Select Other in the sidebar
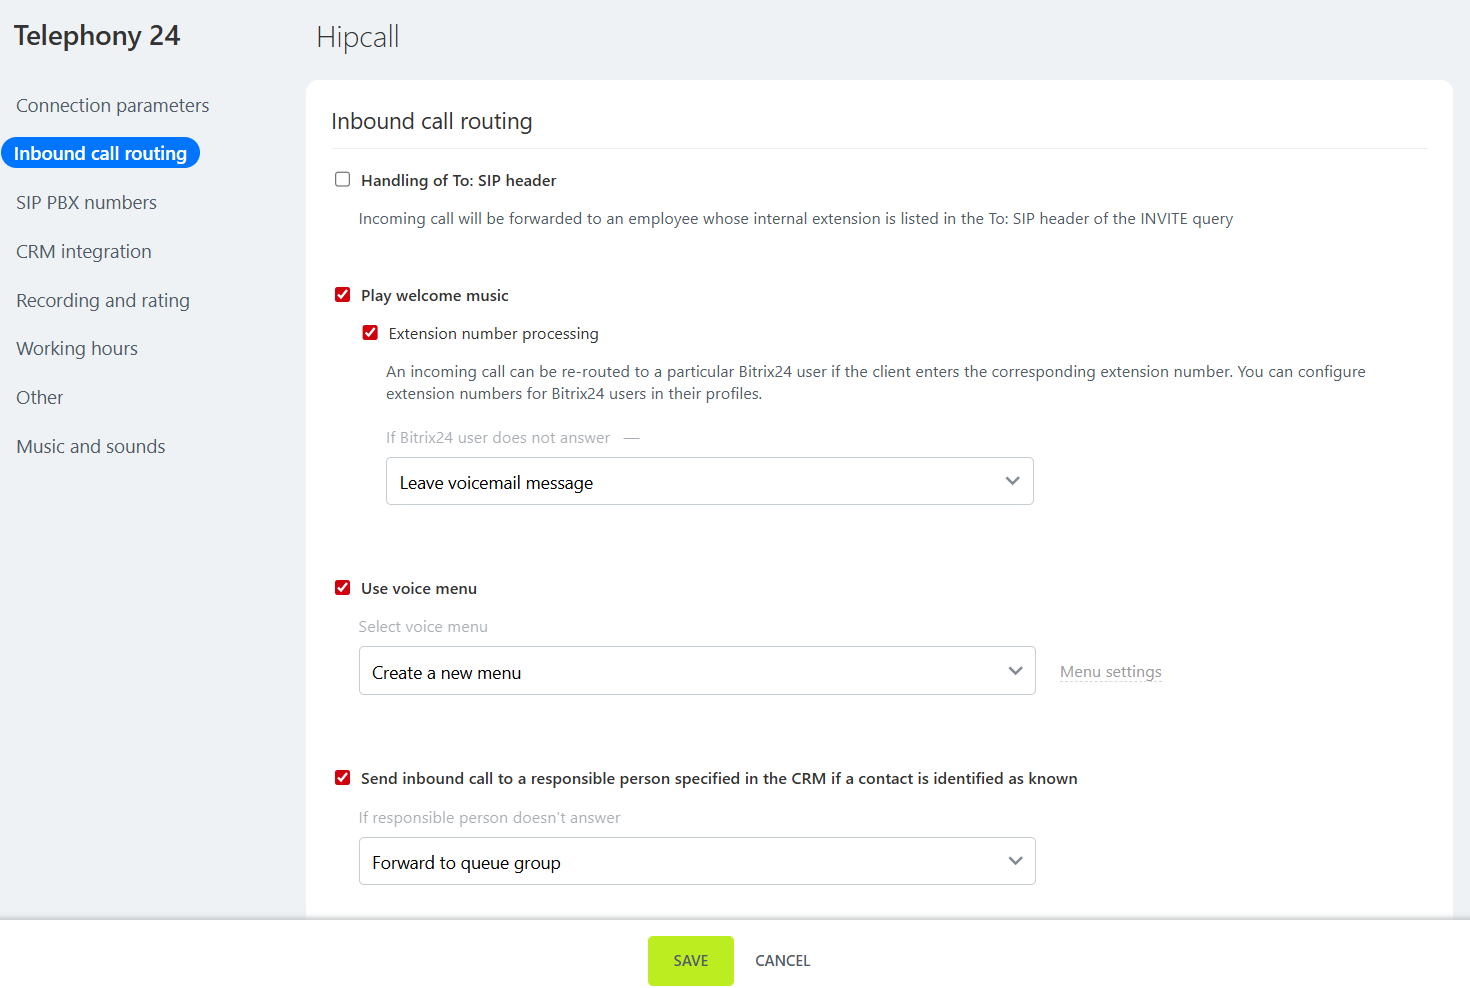The image size is (1470, 988). coord(40,397)
